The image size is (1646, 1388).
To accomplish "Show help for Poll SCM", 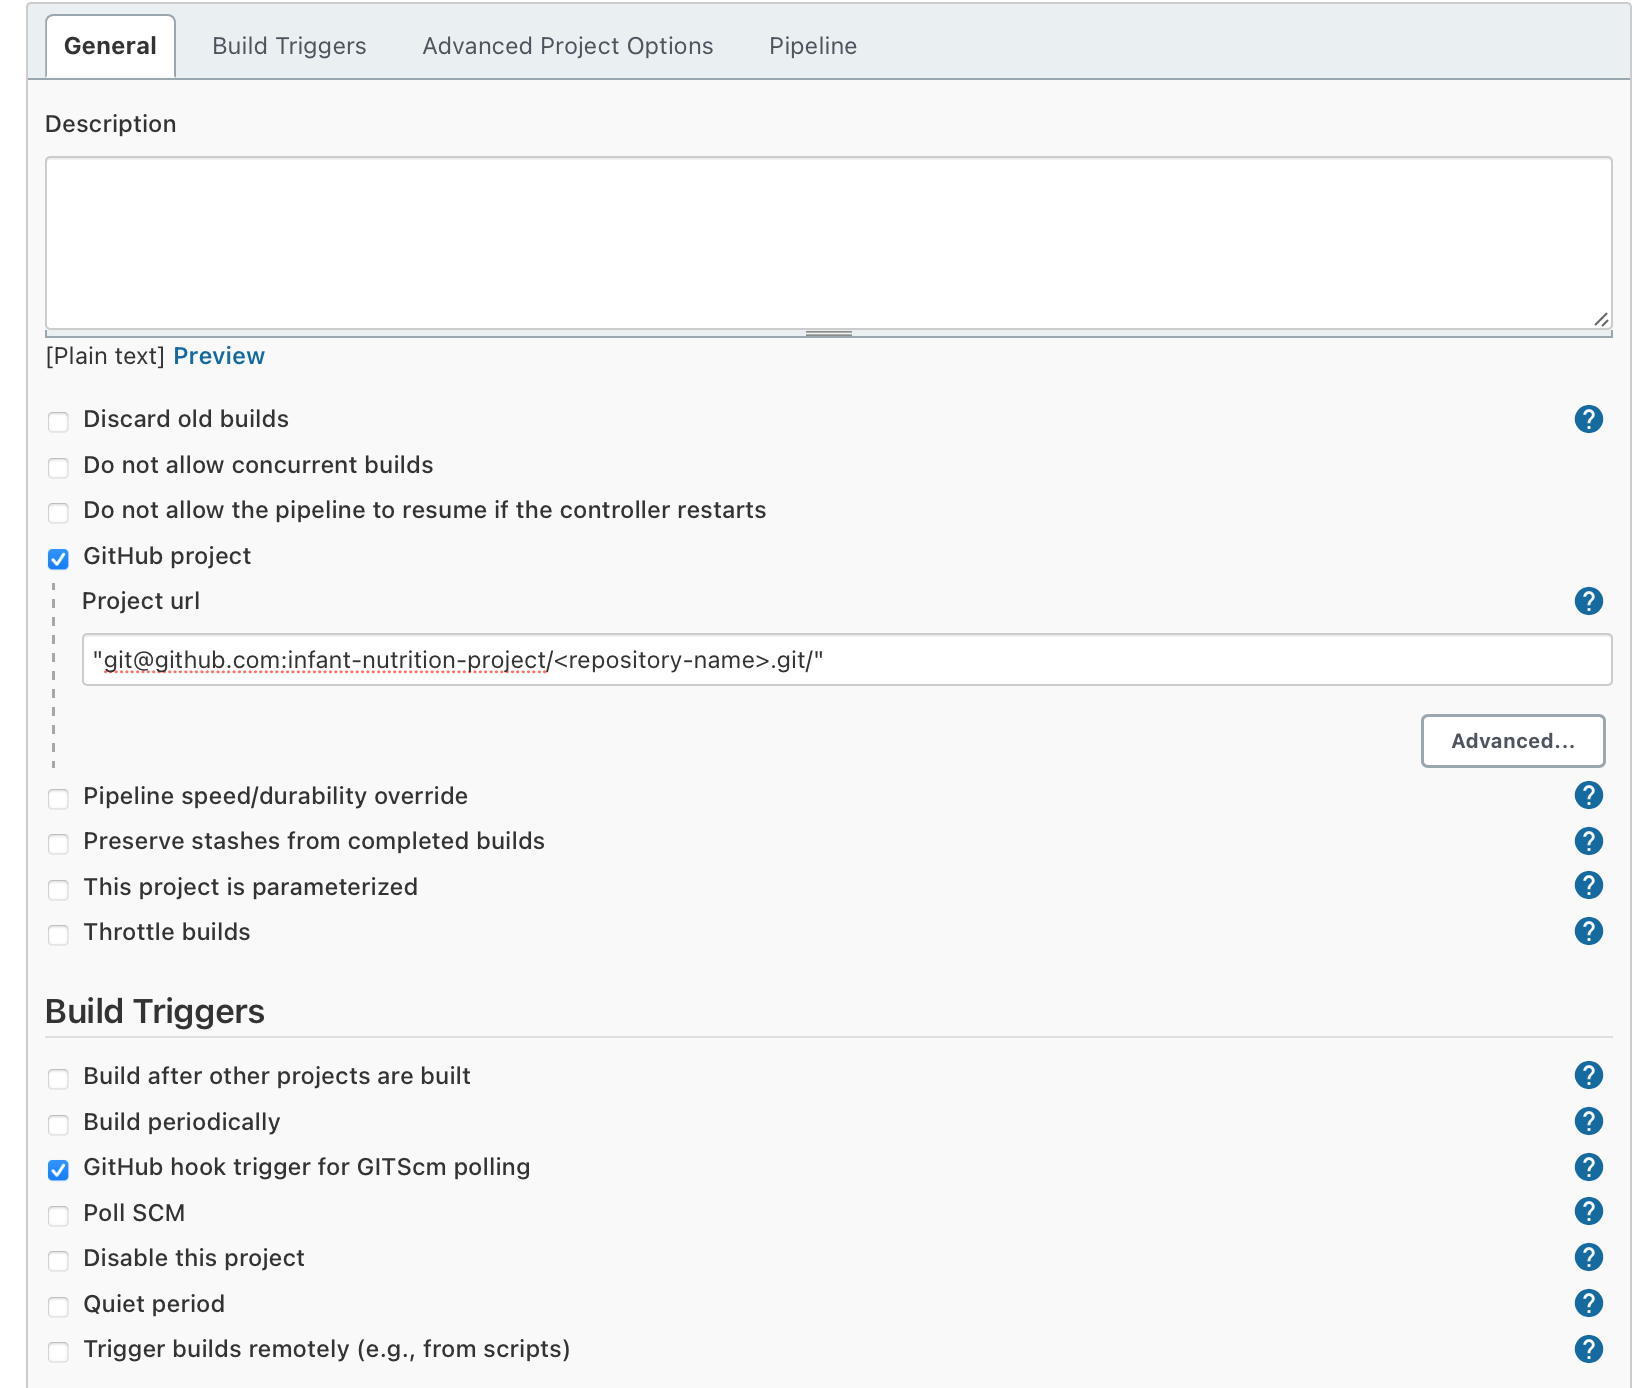I will pyautogui.click(x=1588, y=1211).
